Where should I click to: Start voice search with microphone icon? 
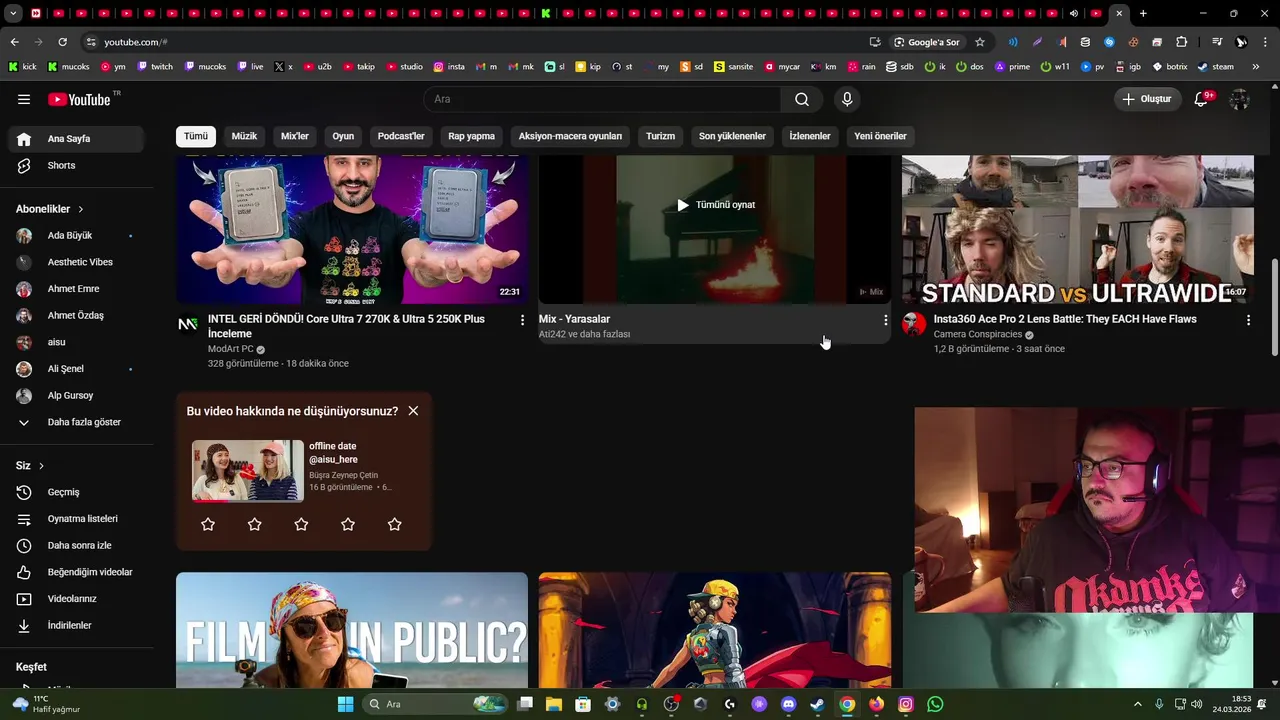pyautogui.click(x=847, y=99)
